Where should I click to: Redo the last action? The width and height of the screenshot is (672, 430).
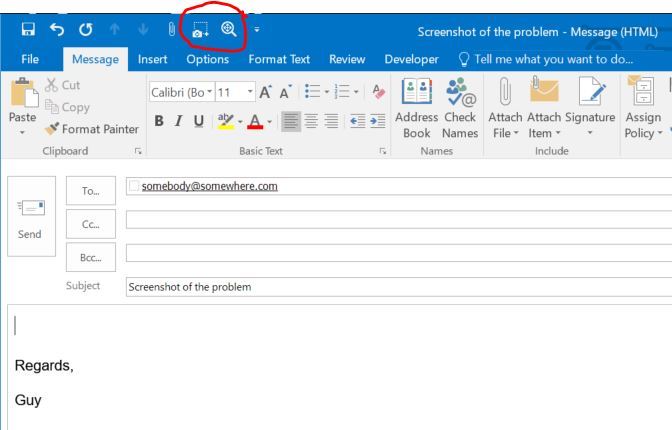86,30
